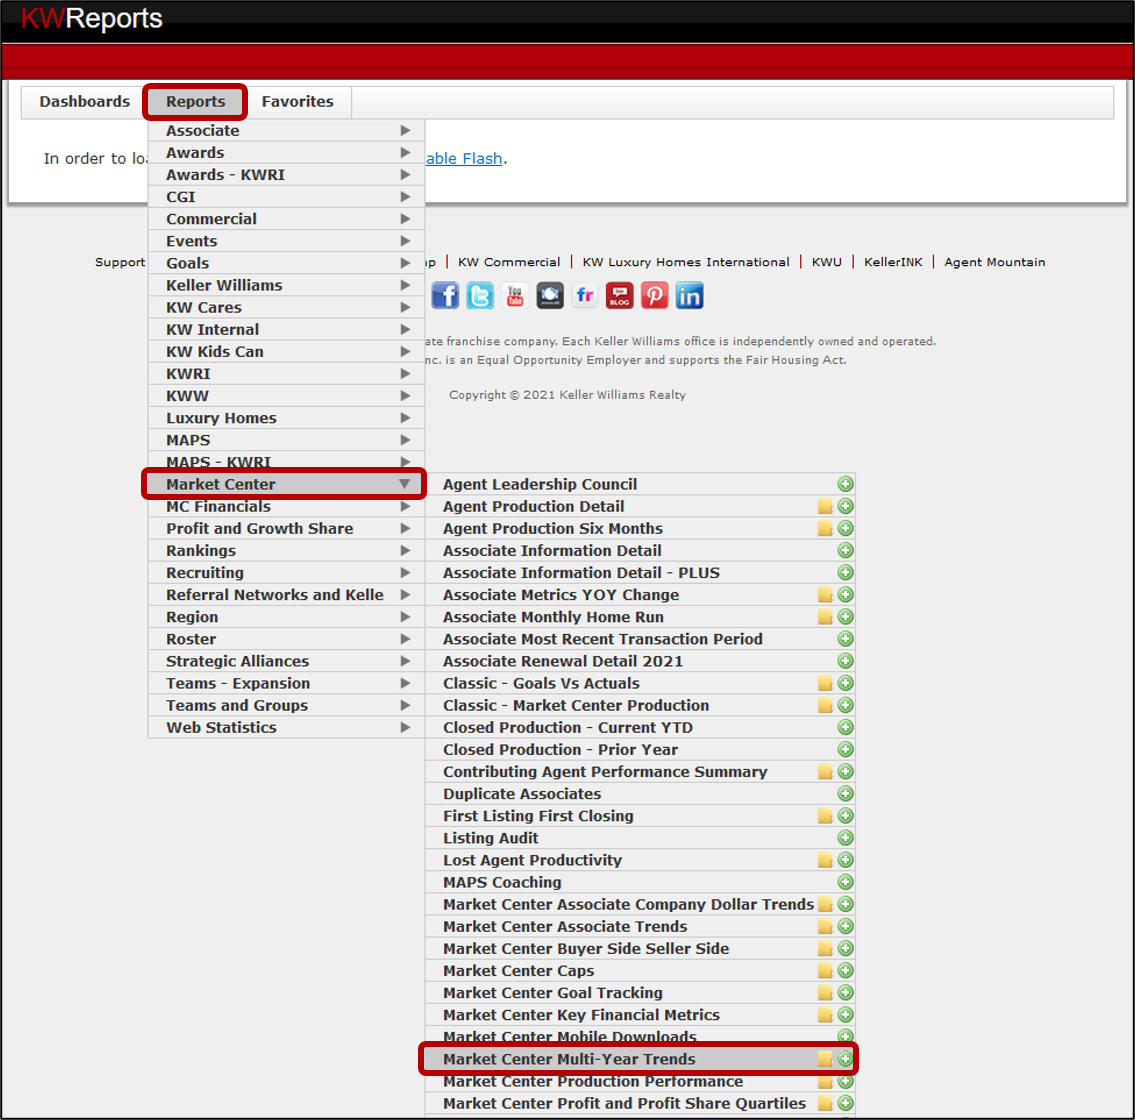Open the KWU footer link

click(827, 262)
